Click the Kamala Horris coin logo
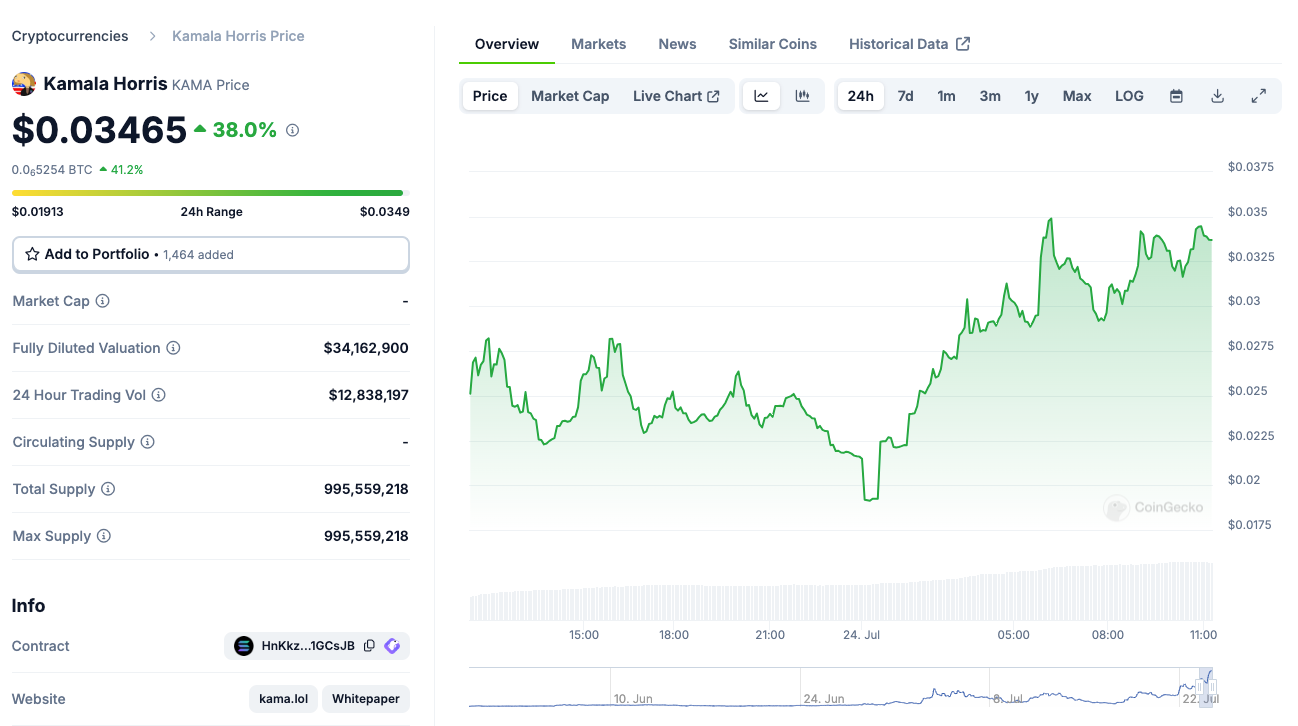The height and width of the screenshot is (726, 1298). 24,84
